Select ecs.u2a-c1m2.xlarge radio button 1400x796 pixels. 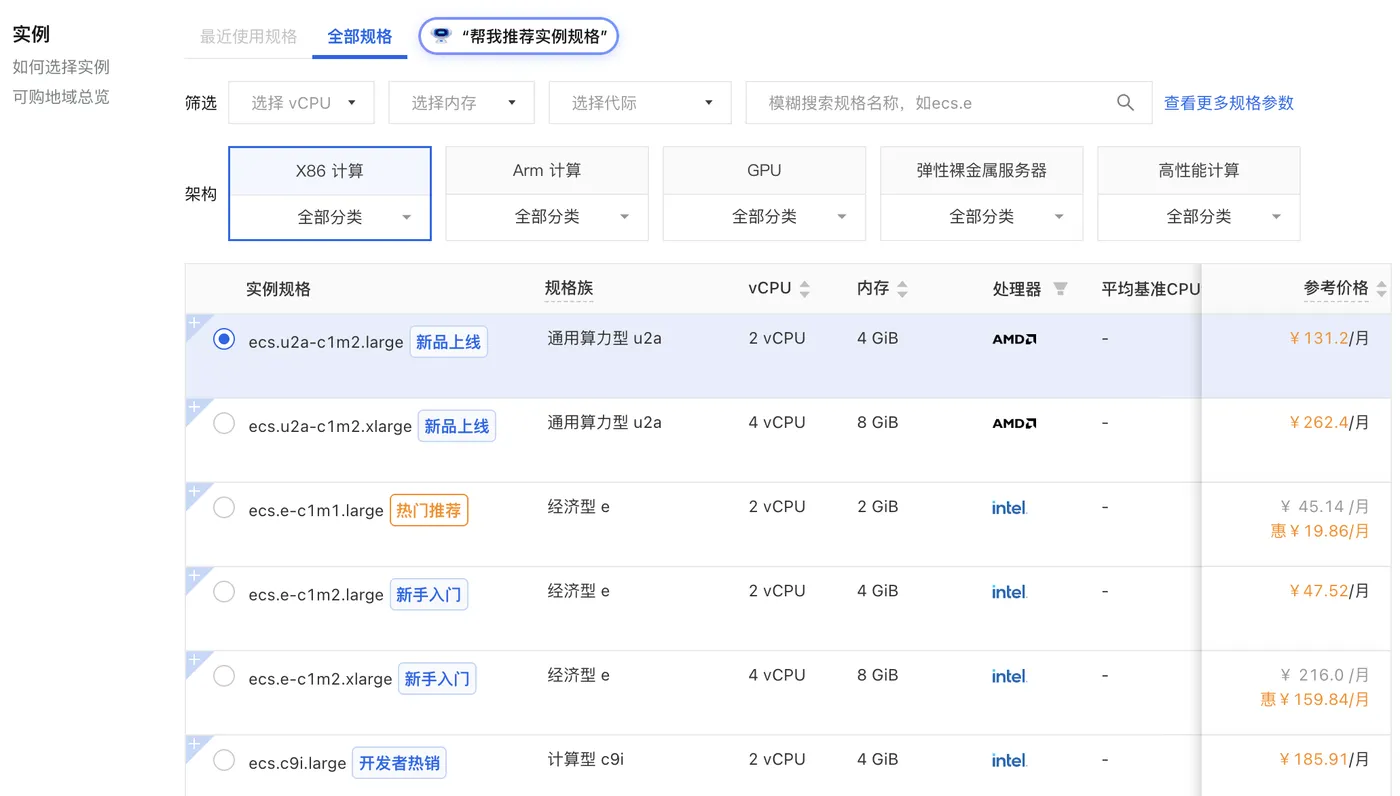click(224, 423)
